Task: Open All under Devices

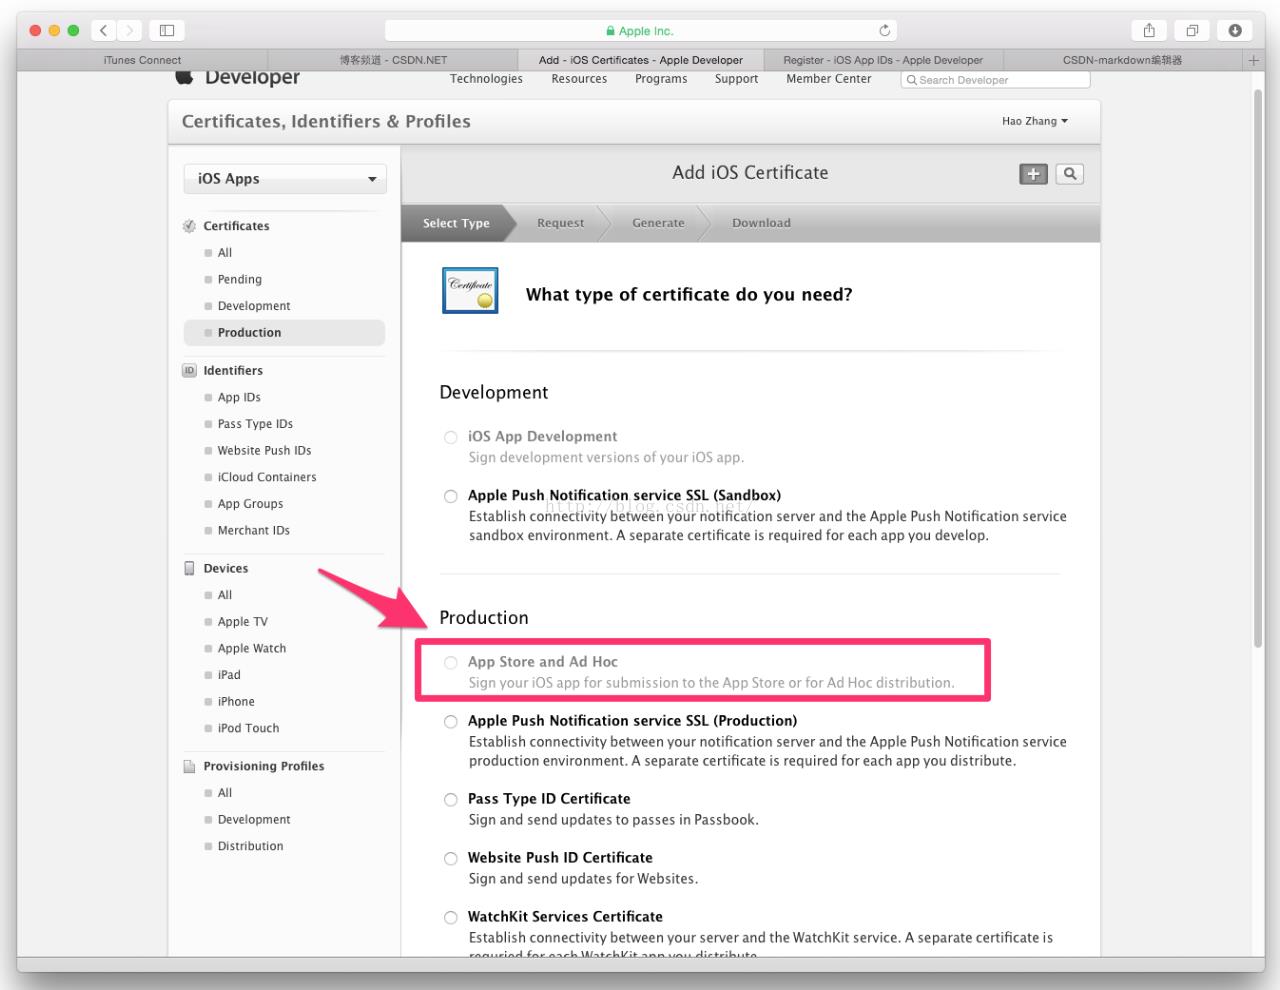Action: 225,595
